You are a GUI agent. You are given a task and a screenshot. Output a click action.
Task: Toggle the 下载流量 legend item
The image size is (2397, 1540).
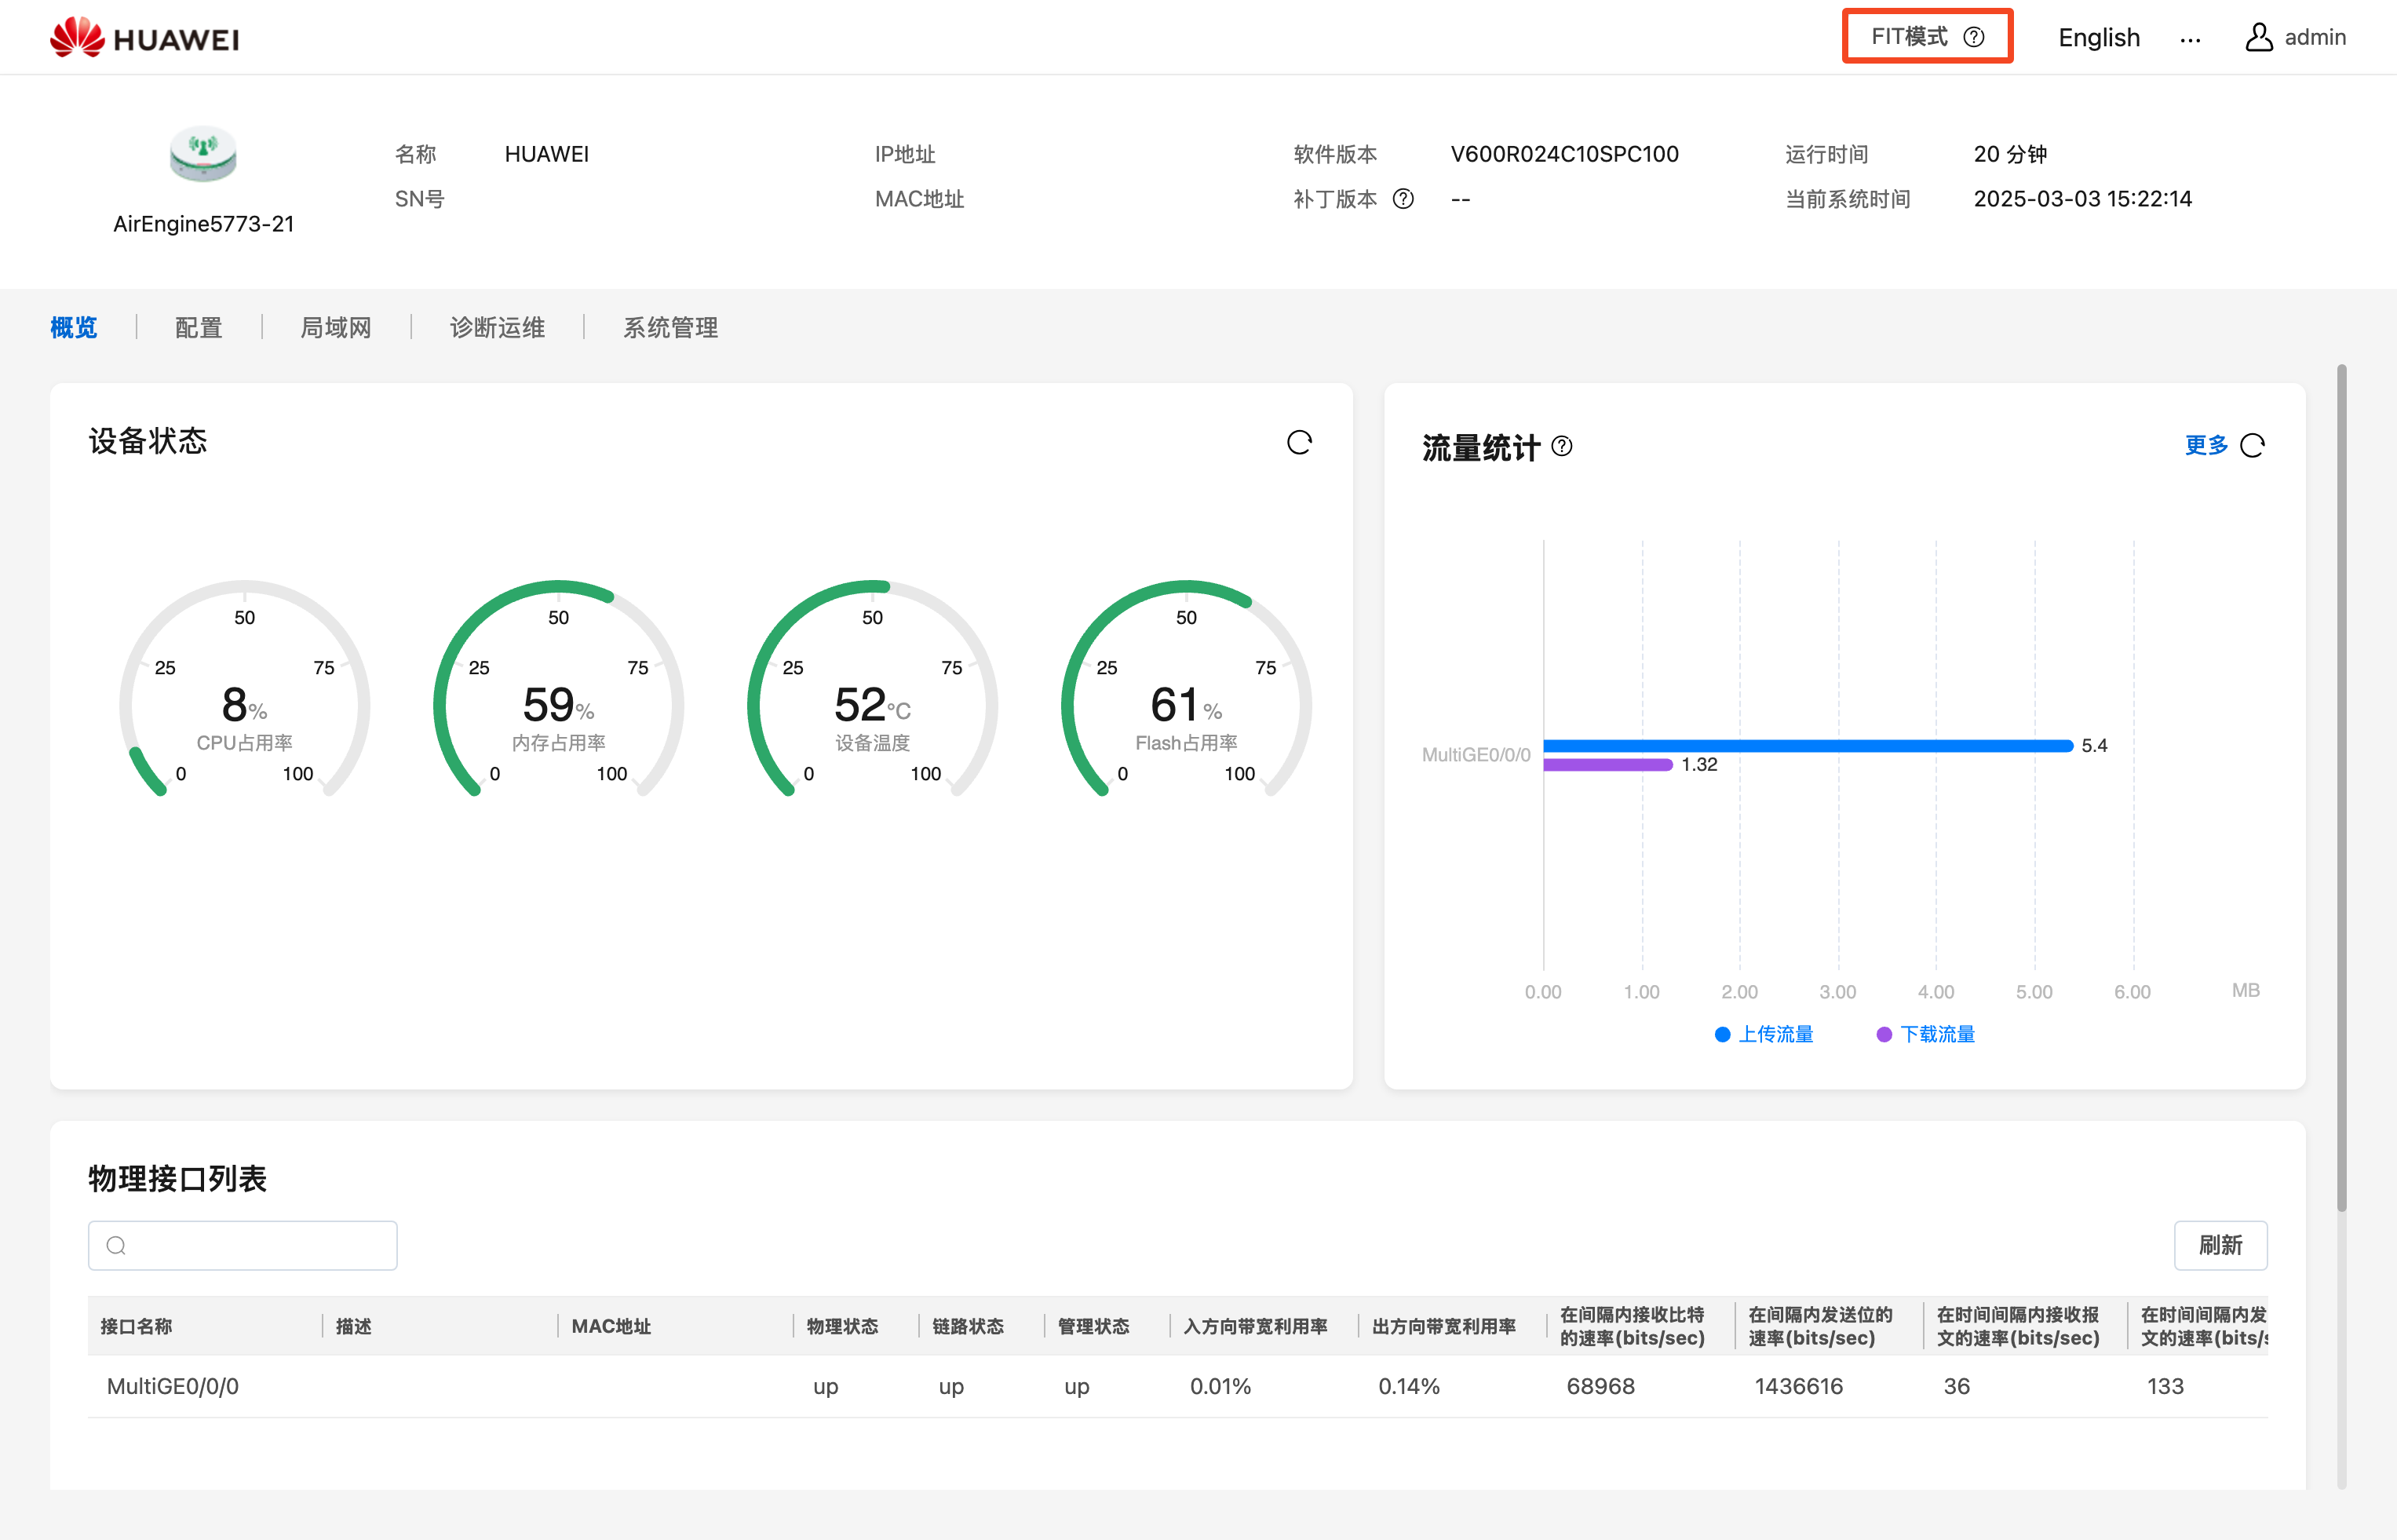tap(1925, 1034)
